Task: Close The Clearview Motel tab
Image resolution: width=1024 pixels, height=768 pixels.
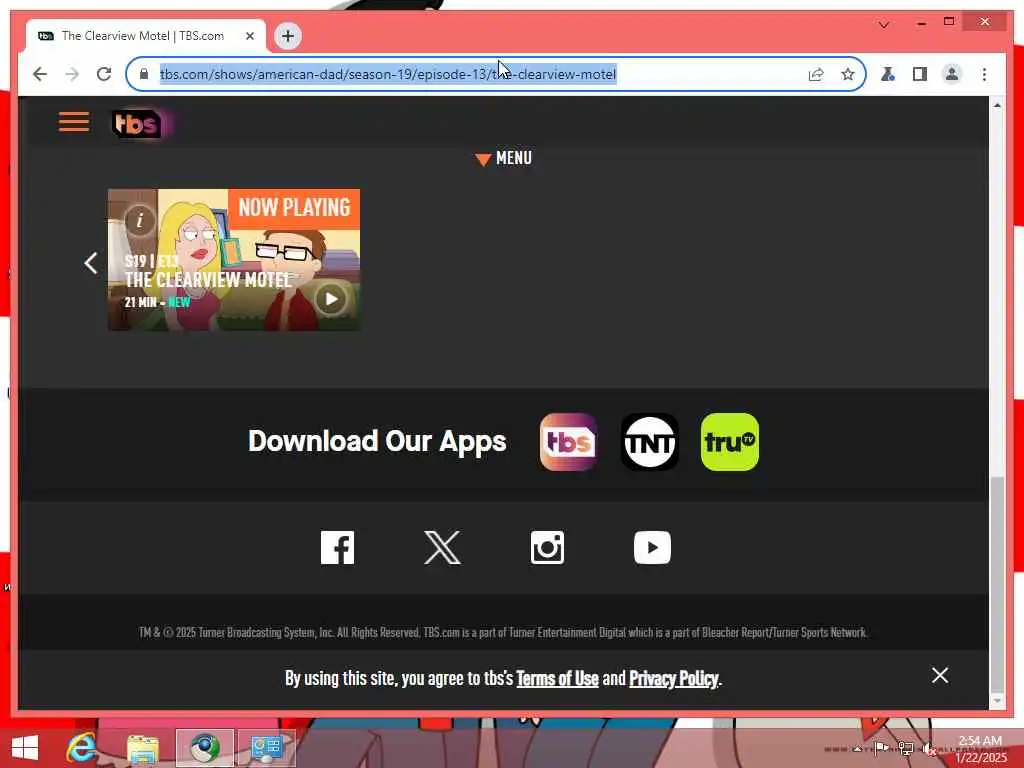Action: click(249, 36)
